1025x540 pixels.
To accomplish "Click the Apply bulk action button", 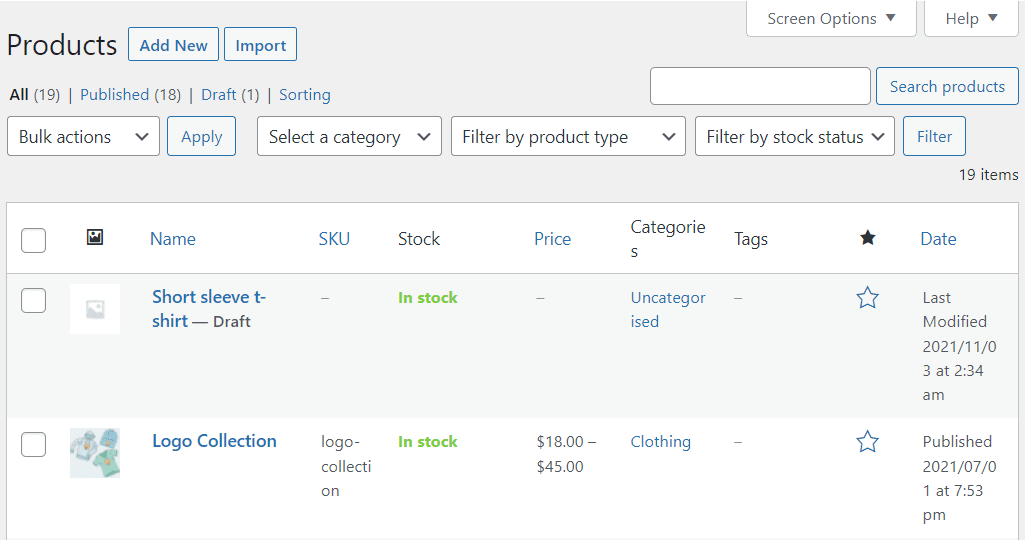I will pyautogui.click(x=201, y=137).
